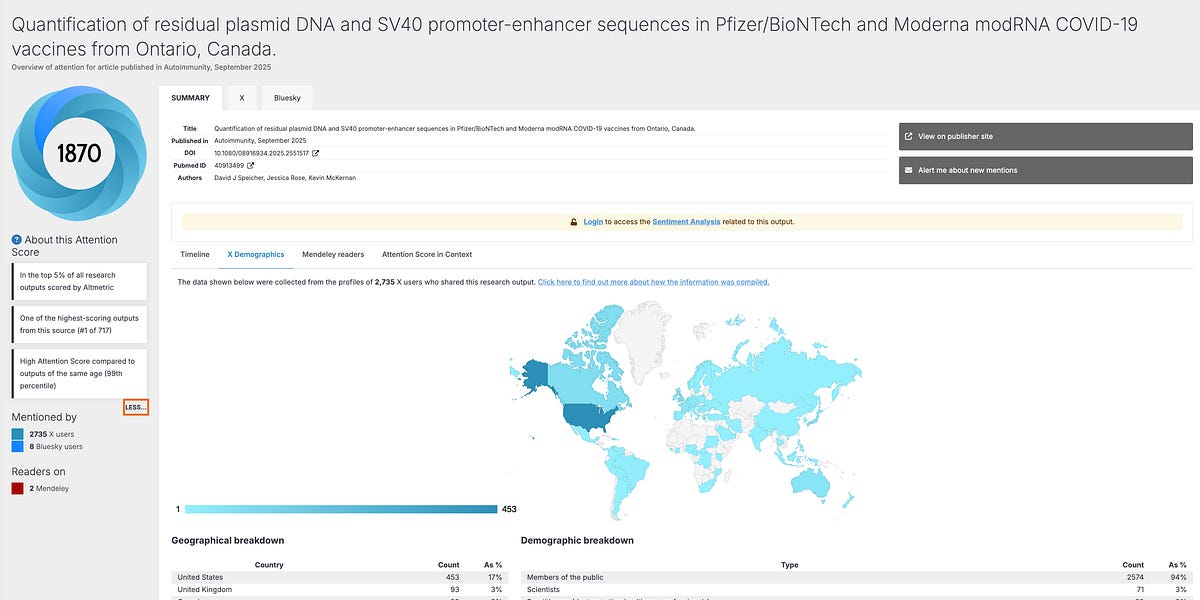Open the DOI external link icon

316,153
